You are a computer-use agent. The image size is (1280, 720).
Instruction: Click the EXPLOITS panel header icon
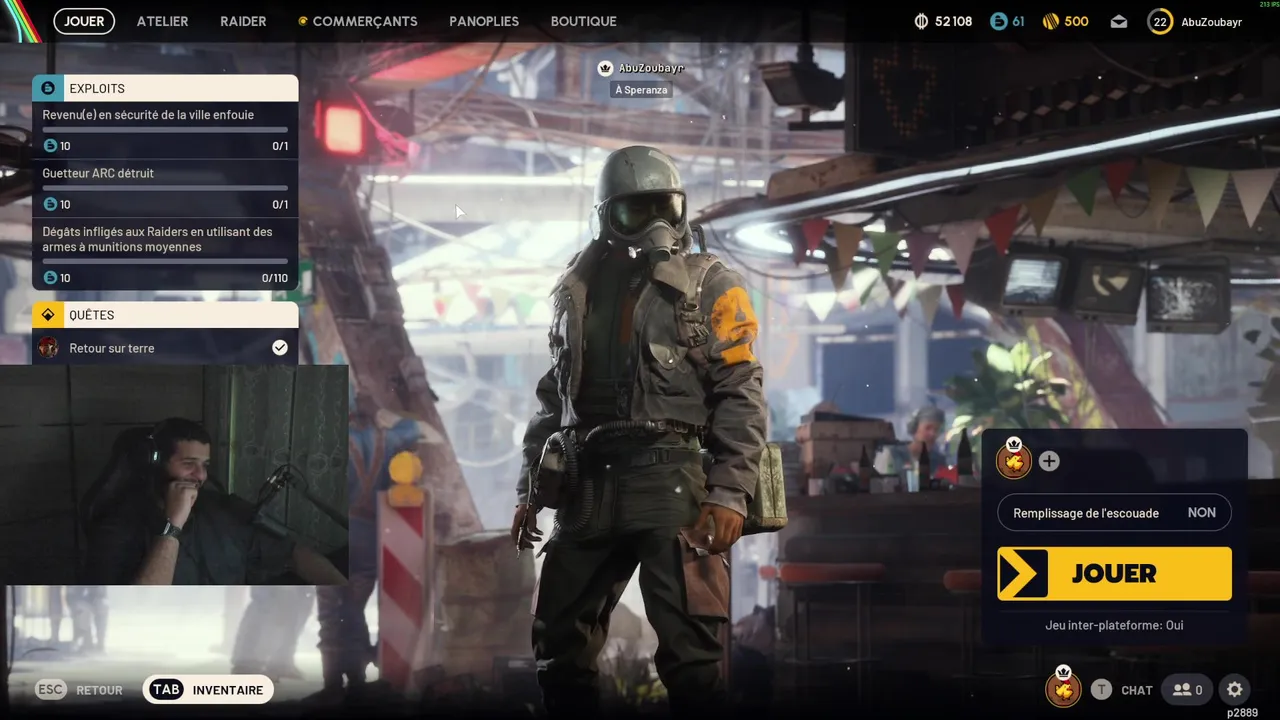pos(48,88)
